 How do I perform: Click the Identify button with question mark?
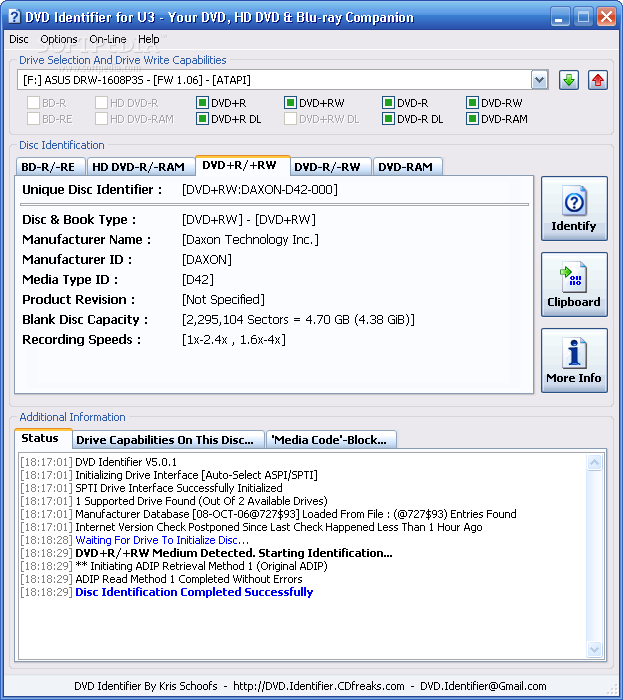[x=574, y=208]
